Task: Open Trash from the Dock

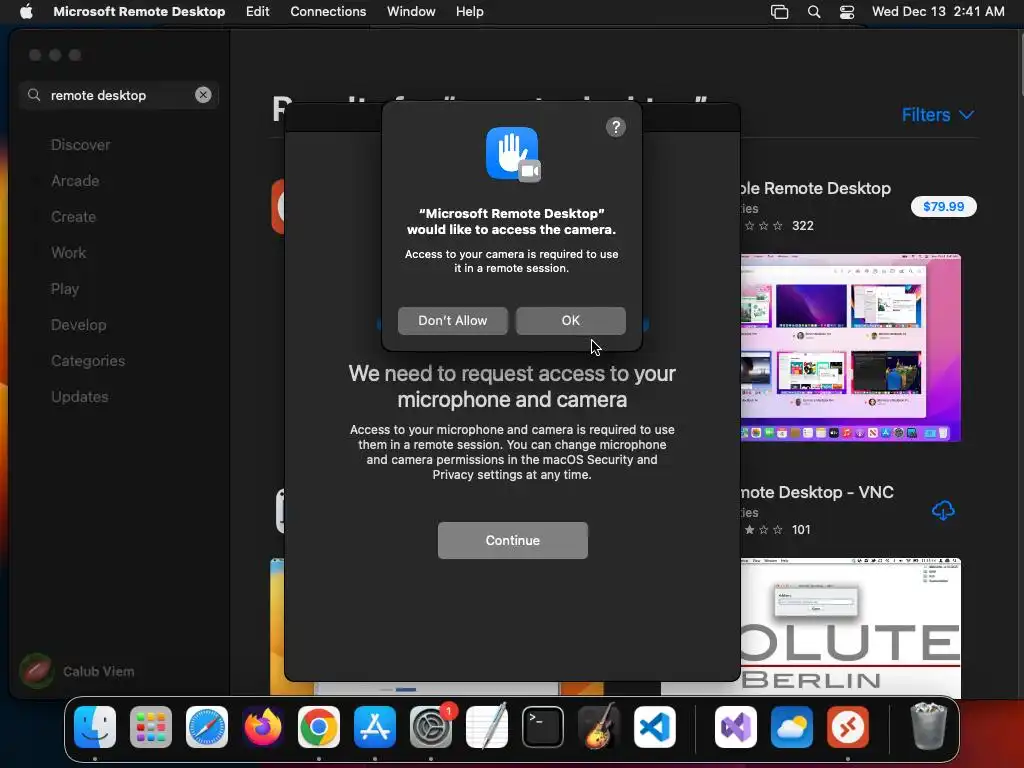Action: click(x=928, y=726)
